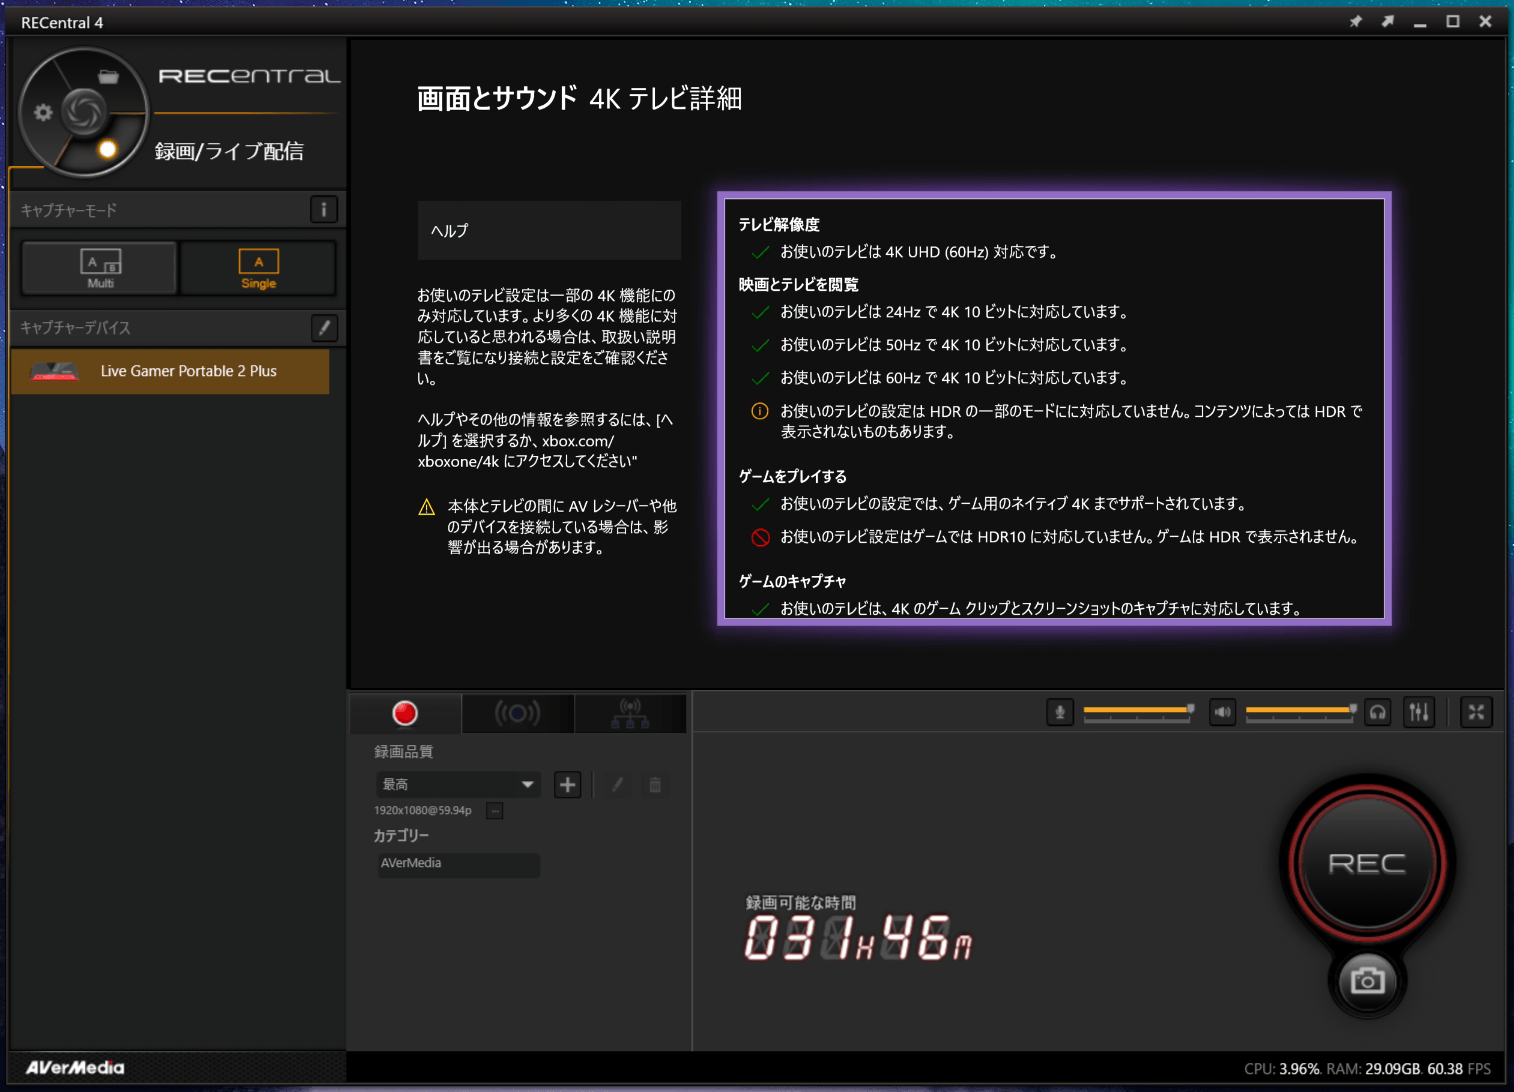
Task: Click the orange HDR partial-mode info line
Action: coord(1057,422)
